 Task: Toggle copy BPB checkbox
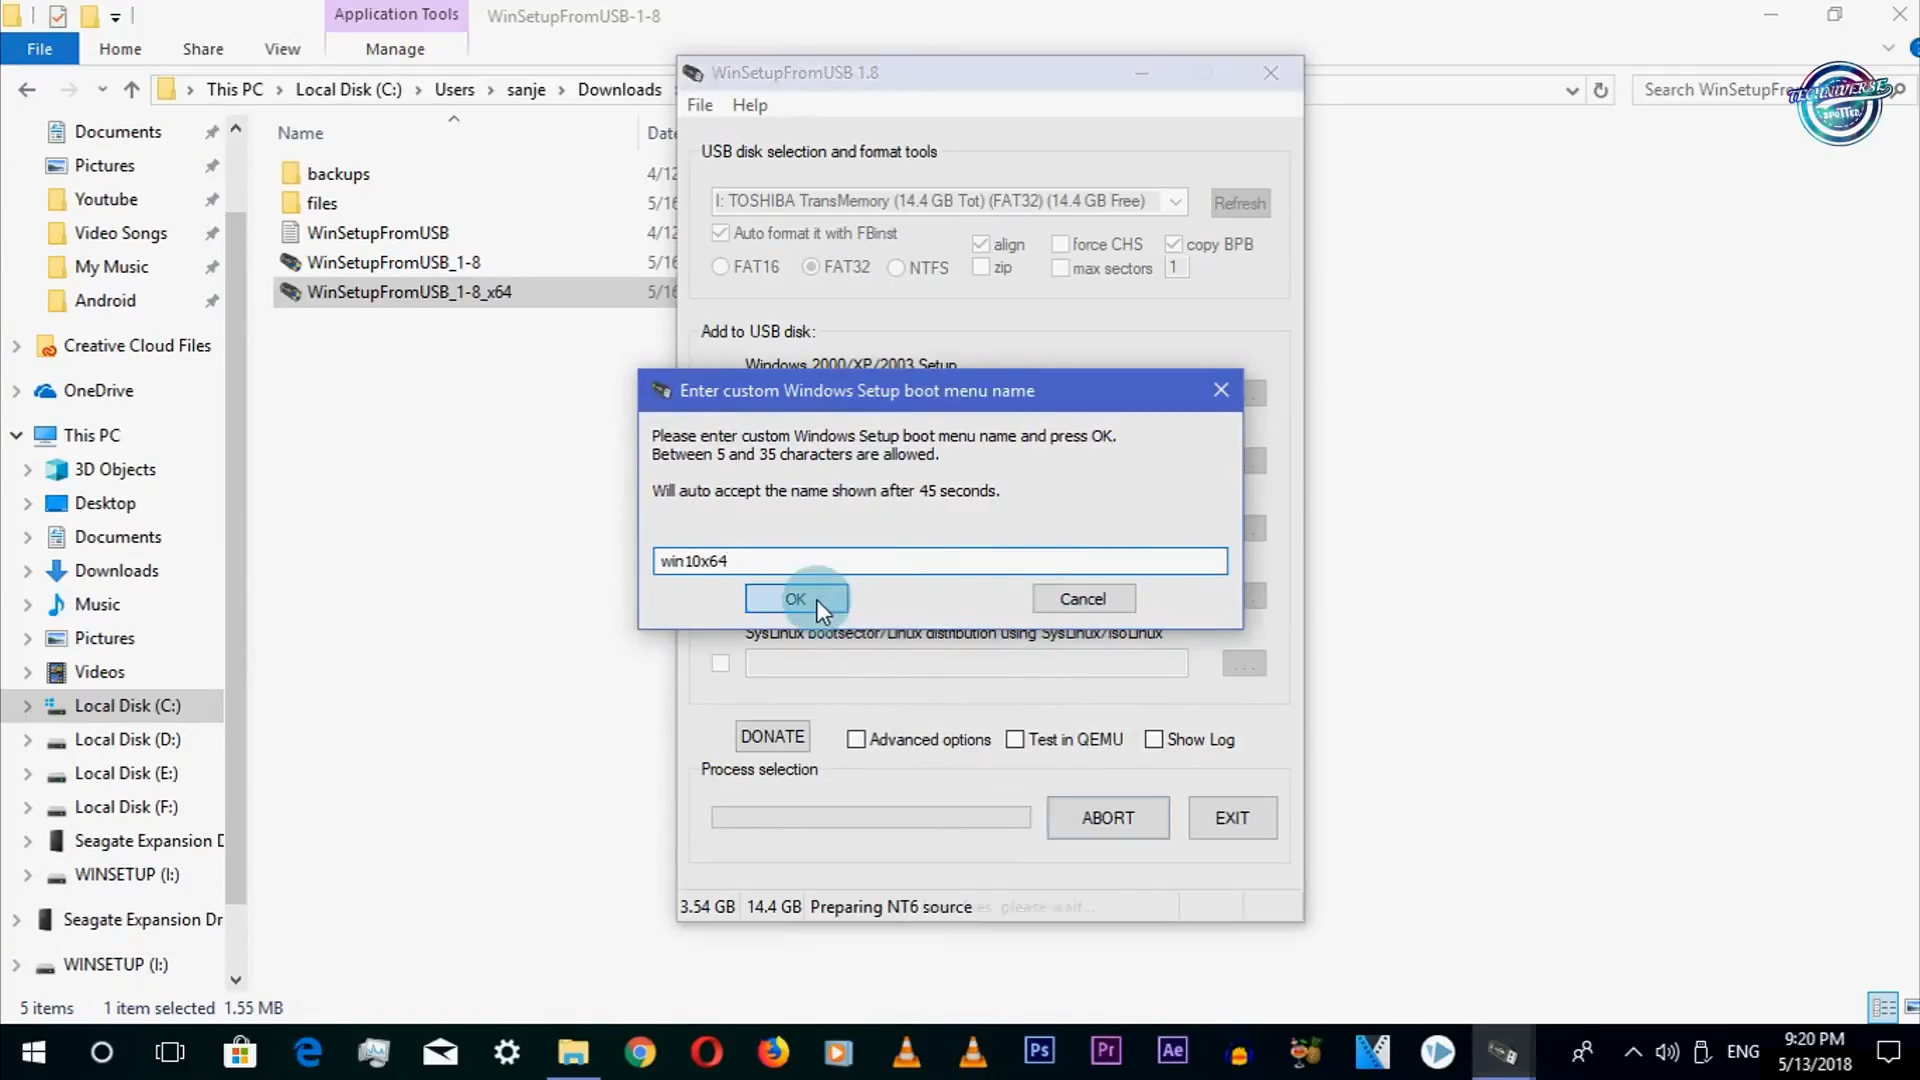[x=1174, y=244]
